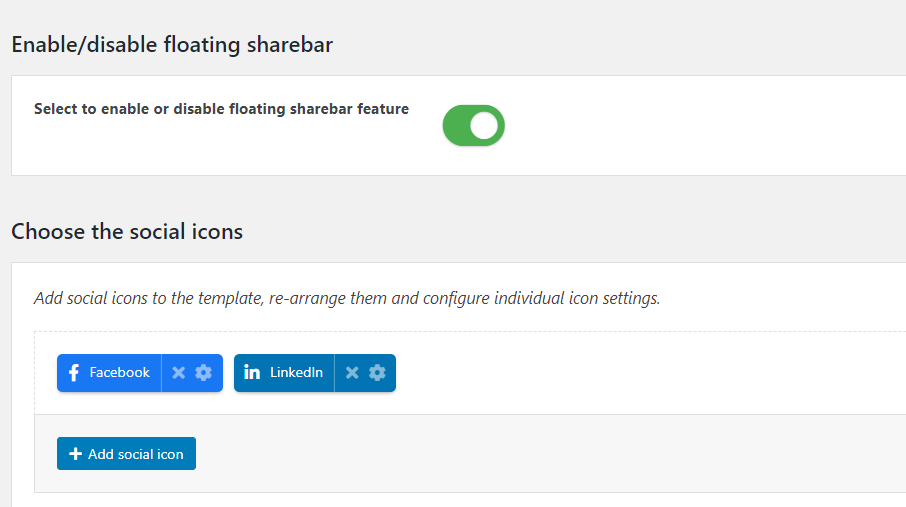Viewport: 906px width, 507px height.
Task: Remove the LinkedIn social icon
Action: click(352, 373)
